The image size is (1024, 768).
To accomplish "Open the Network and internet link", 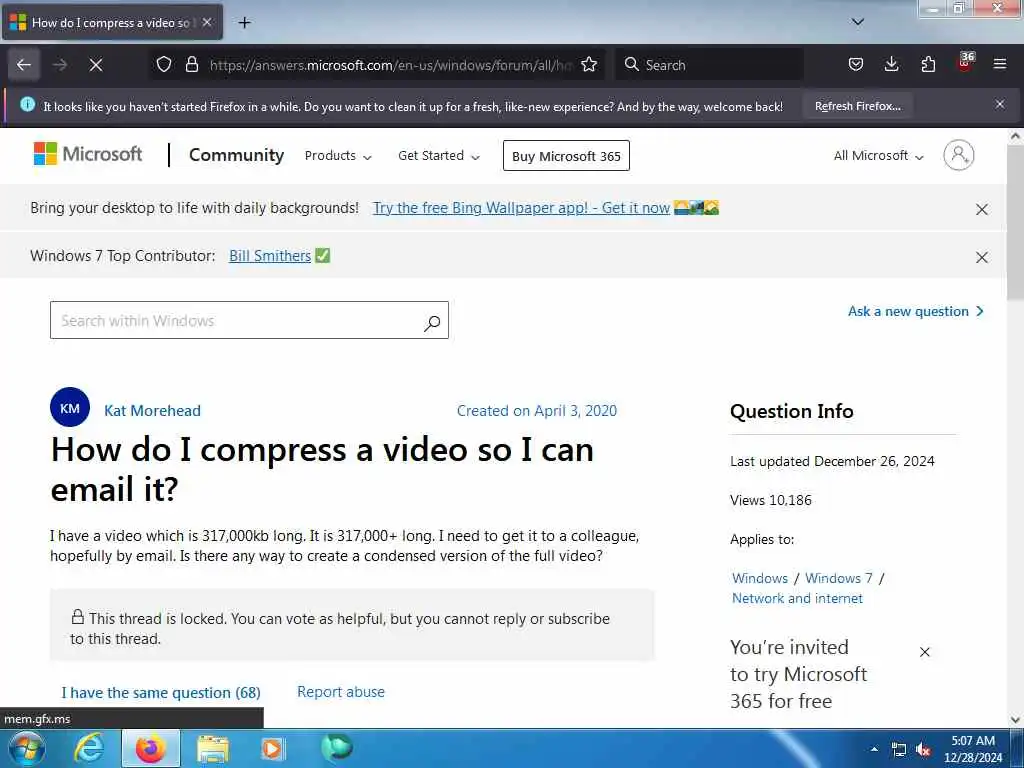I will [797, 598].
